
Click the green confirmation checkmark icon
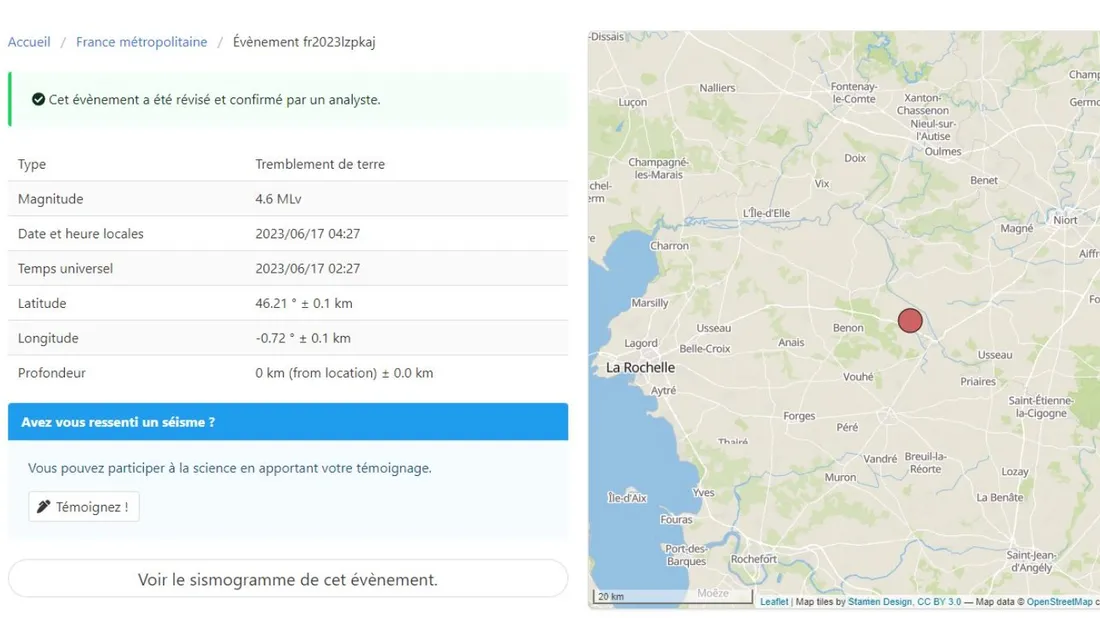coord(38,99)
